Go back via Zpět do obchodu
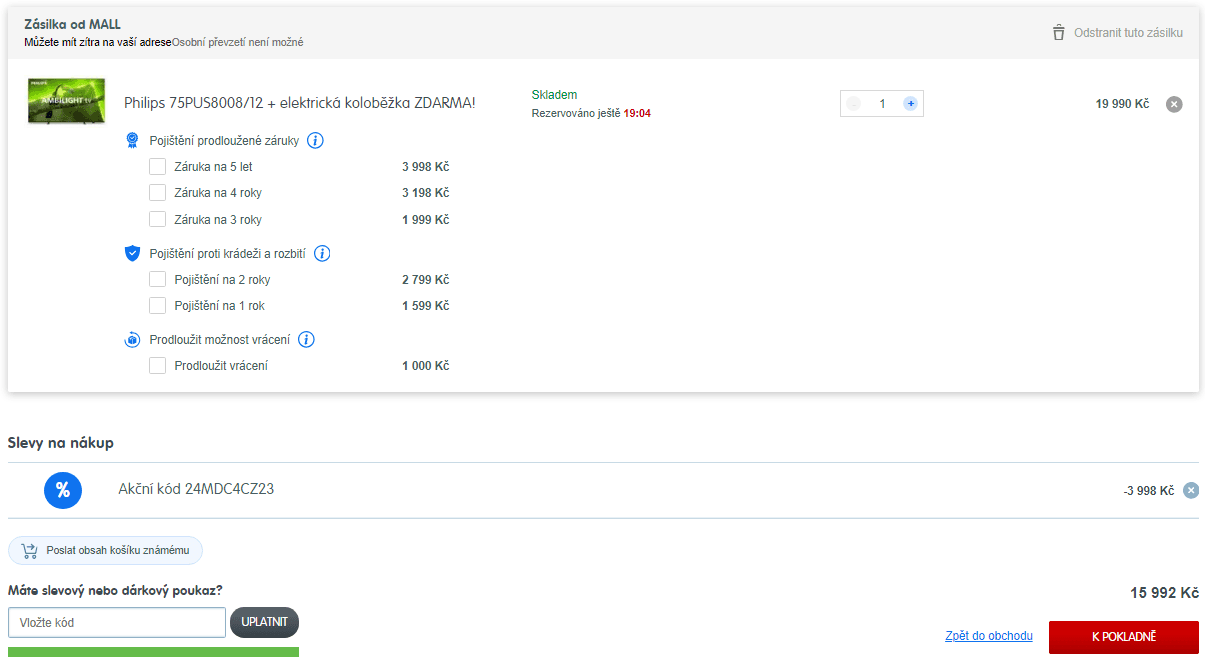The height and width of the screenshot is (657, 1205). [989, 636]
